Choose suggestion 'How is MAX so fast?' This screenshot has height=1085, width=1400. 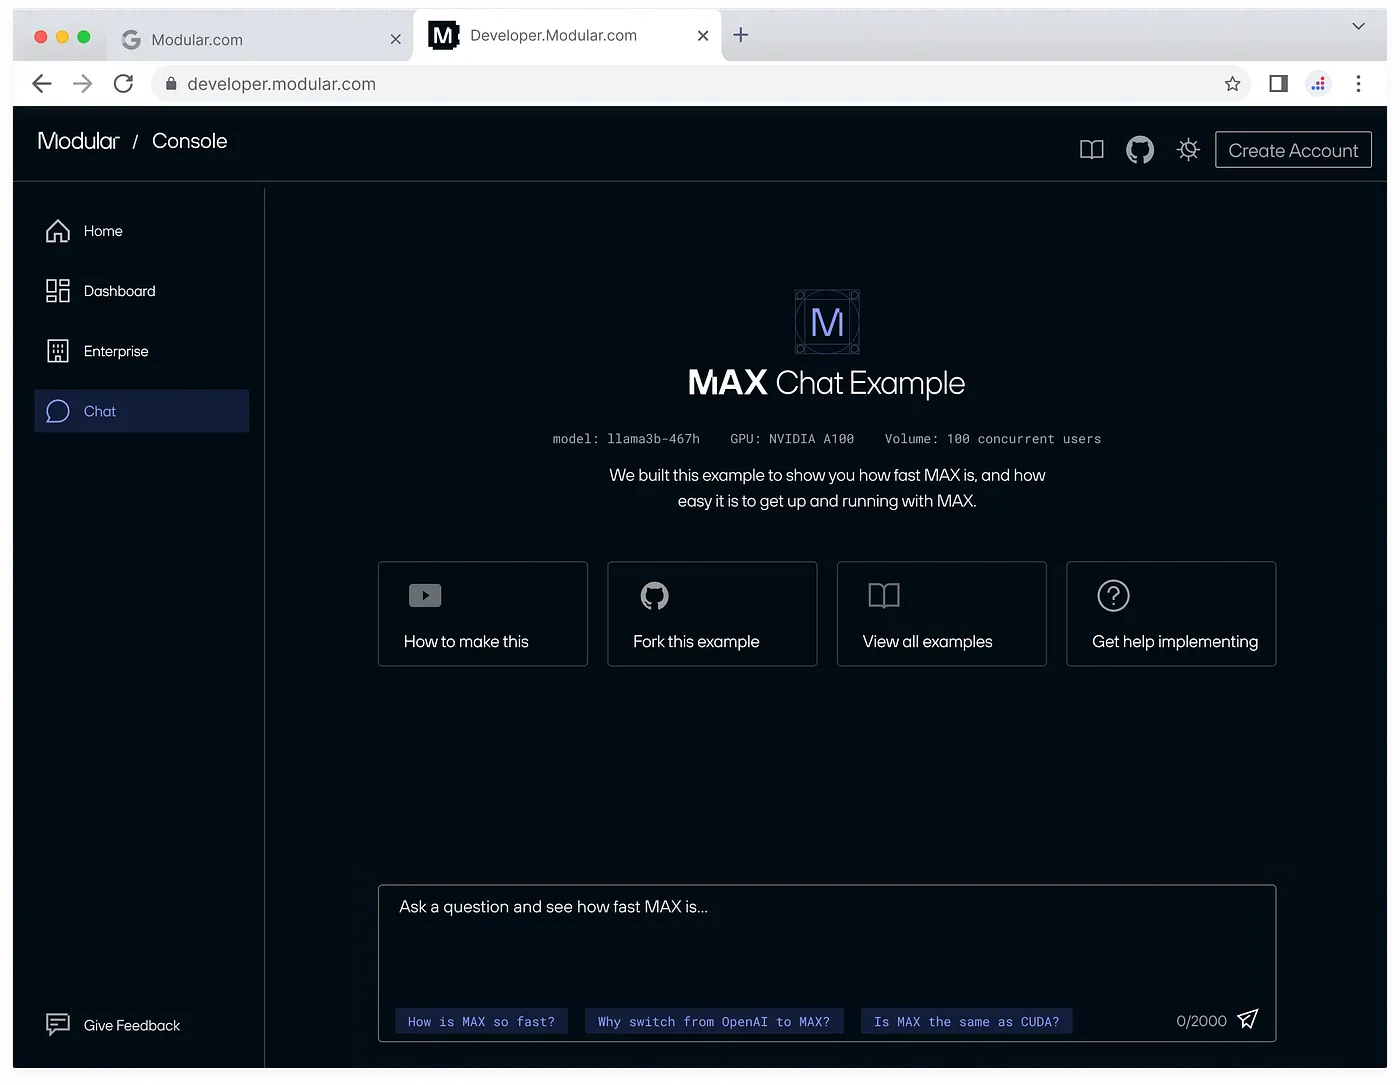481,1021
